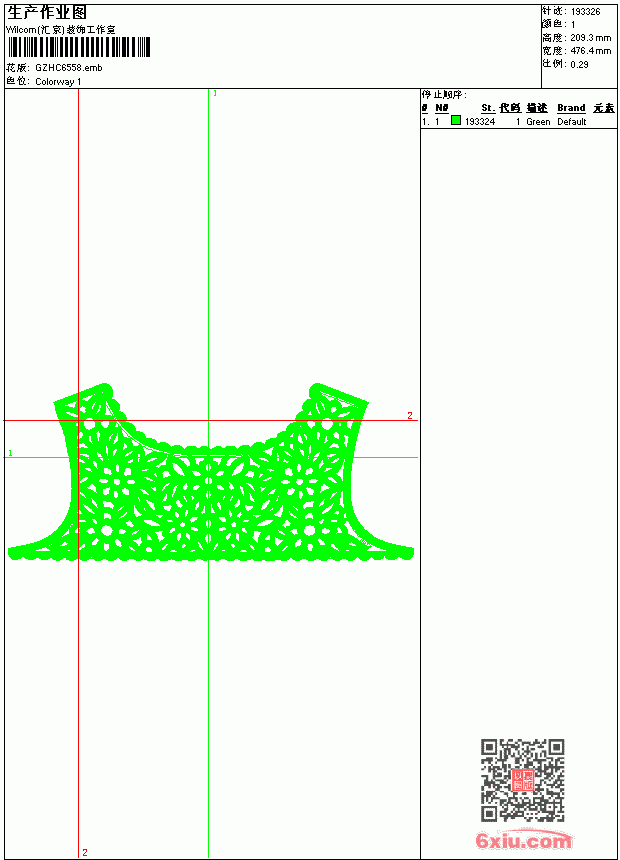Screen dimensions: 620x860
Task: Click the Colorway 1 label
Action: (58, 82)
